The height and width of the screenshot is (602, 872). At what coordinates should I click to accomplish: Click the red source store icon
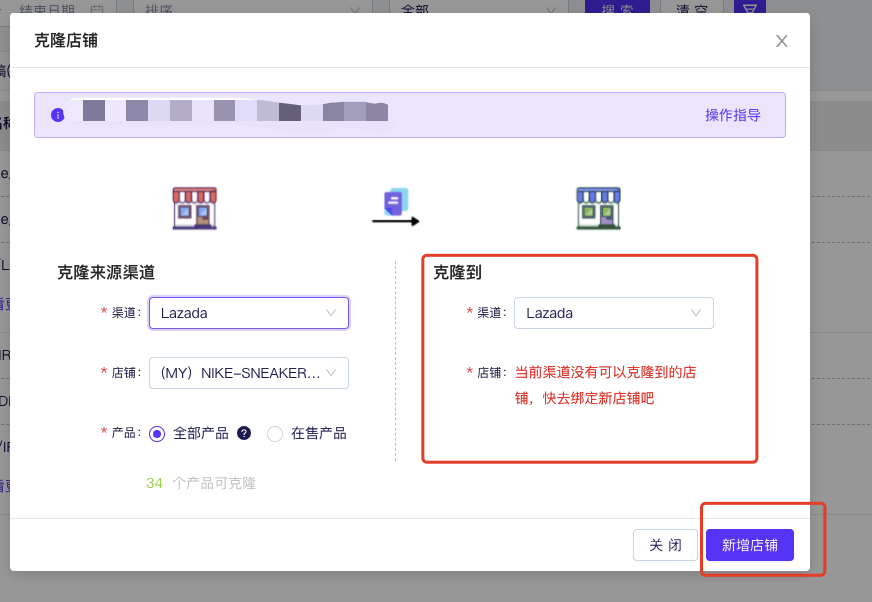(x=194, y=208)
